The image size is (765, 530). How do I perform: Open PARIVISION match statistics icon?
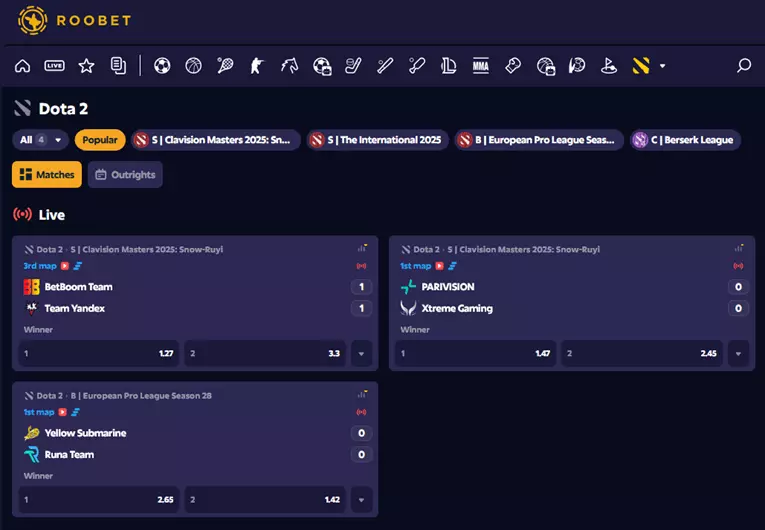739,248
